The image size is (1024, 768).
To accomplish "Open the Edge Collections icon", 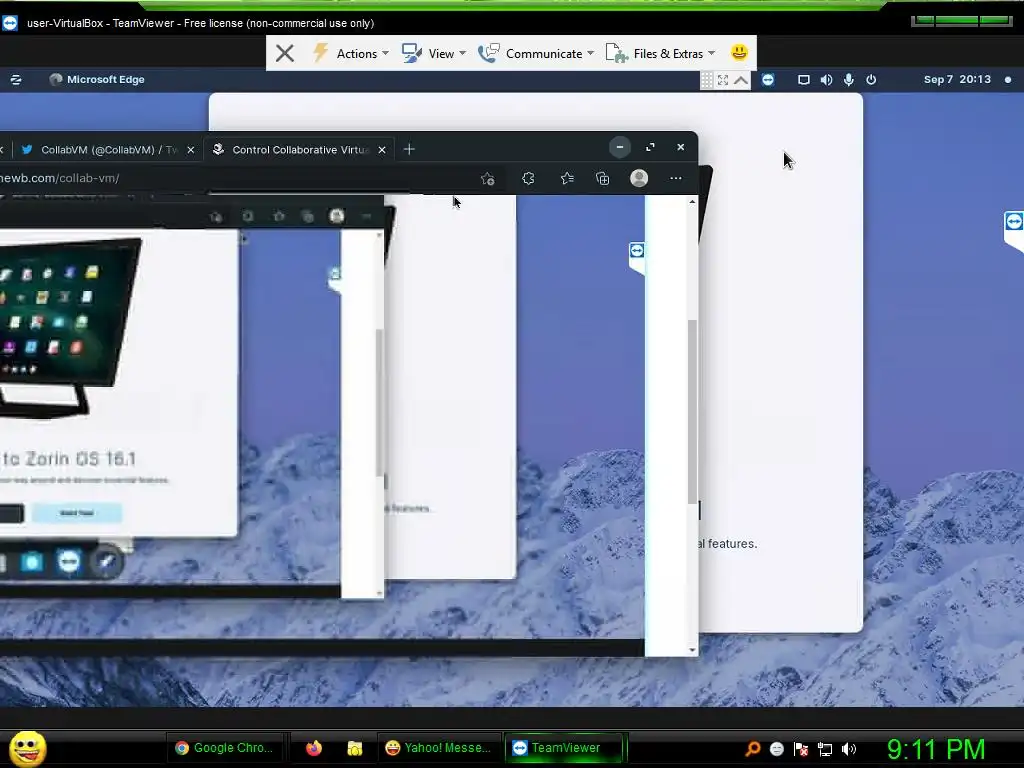I will [603, 178].
